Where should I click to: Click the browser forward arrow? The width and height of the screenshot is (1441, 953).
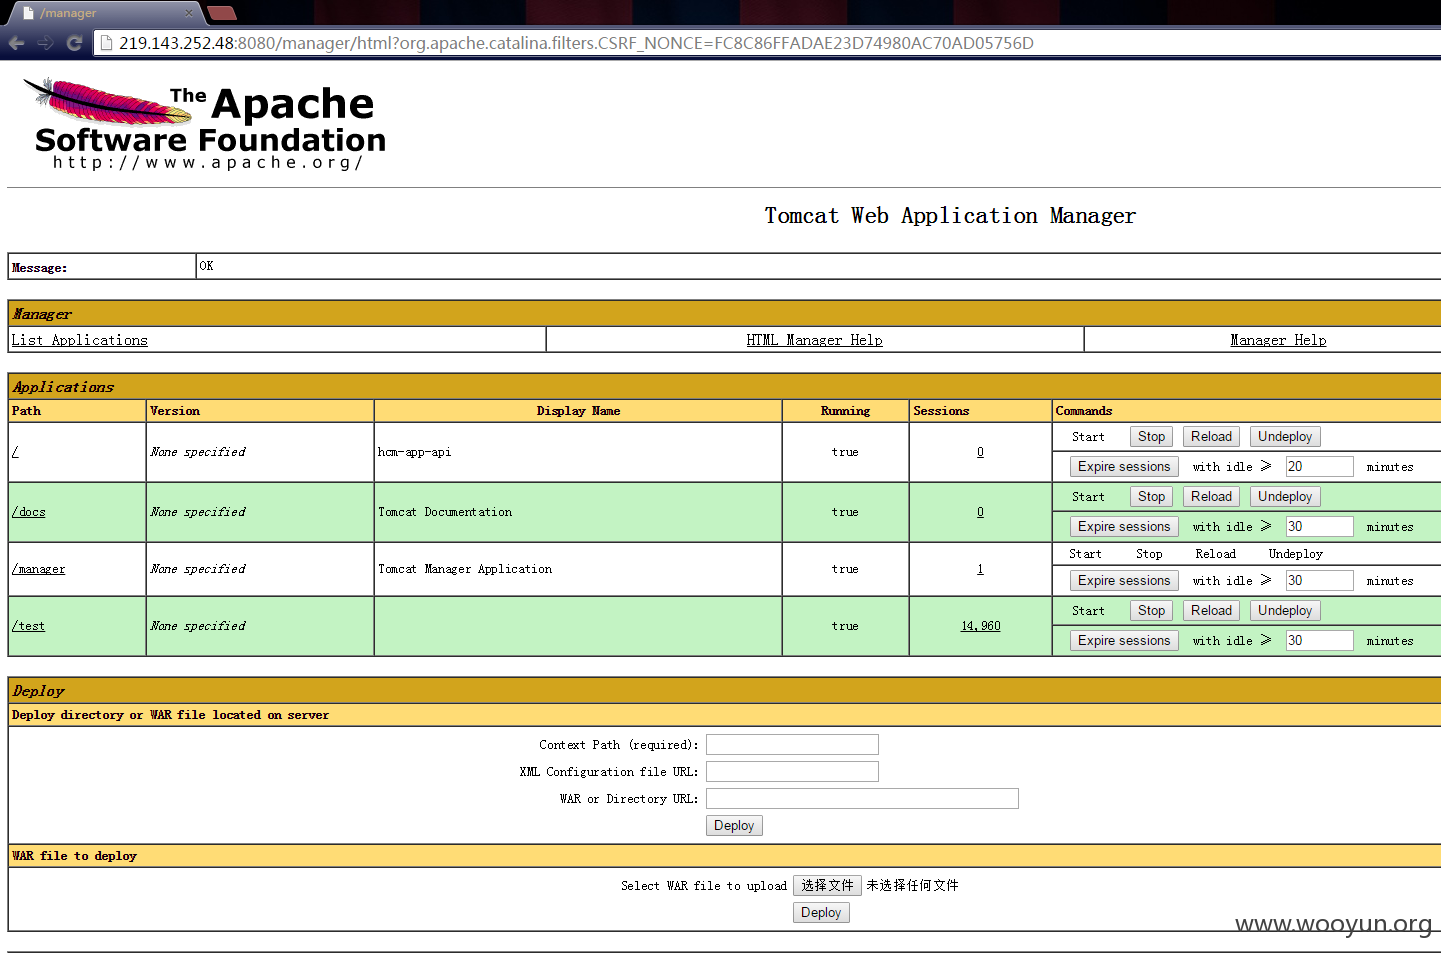[x=45, y=43]
